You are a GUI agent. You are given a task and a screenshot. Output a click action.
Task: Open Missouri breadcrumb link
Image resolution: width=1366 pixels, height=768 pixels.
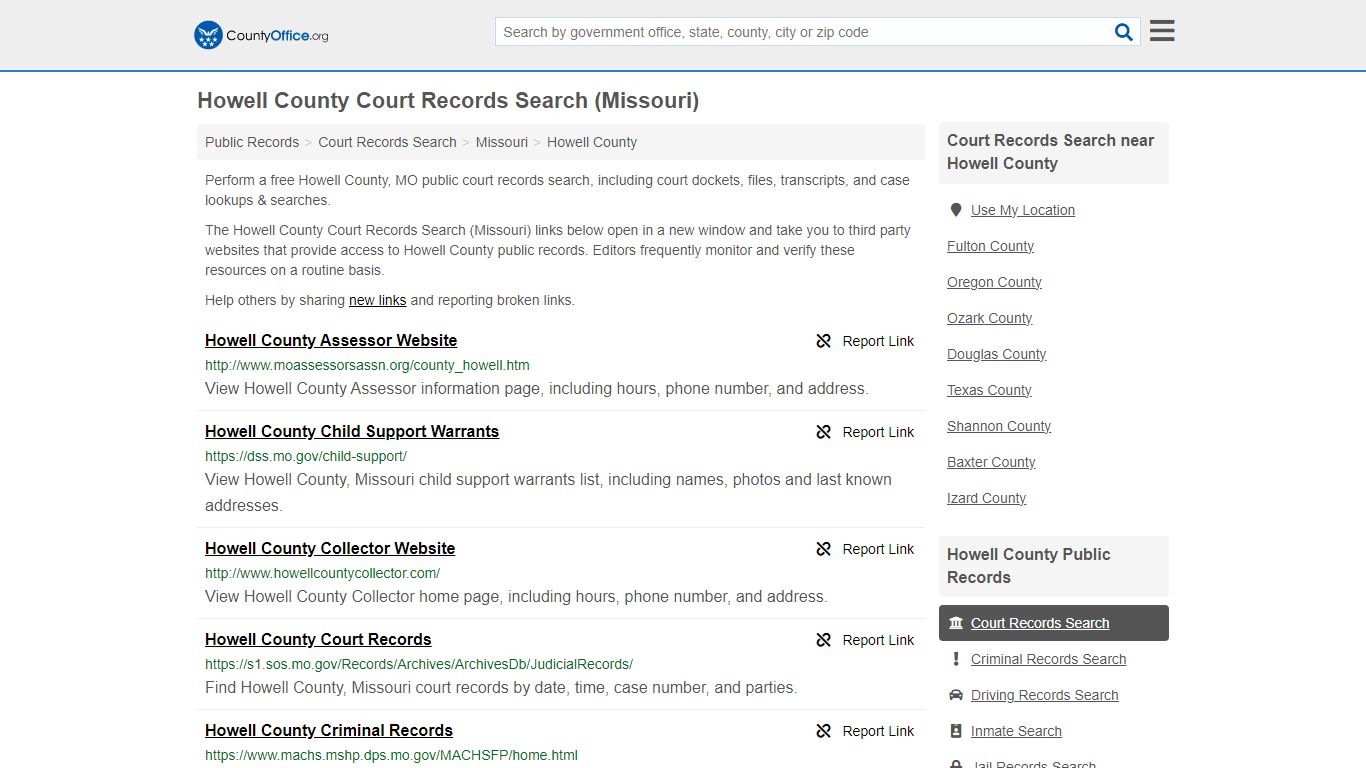click(502, 142)
